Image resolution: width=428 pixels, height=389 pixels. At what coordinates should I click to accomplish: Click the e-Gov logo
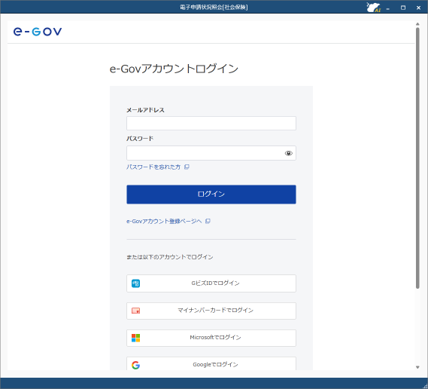(38, 31)
